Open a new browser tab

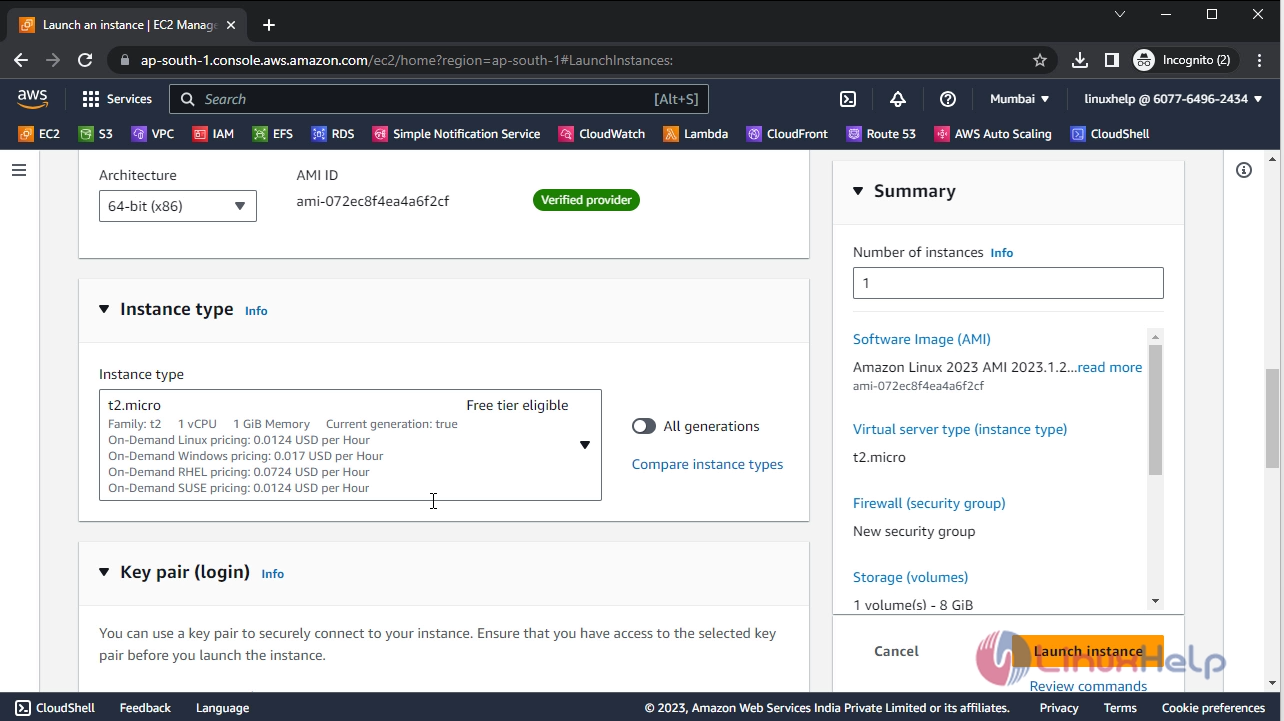pos(269,25)
